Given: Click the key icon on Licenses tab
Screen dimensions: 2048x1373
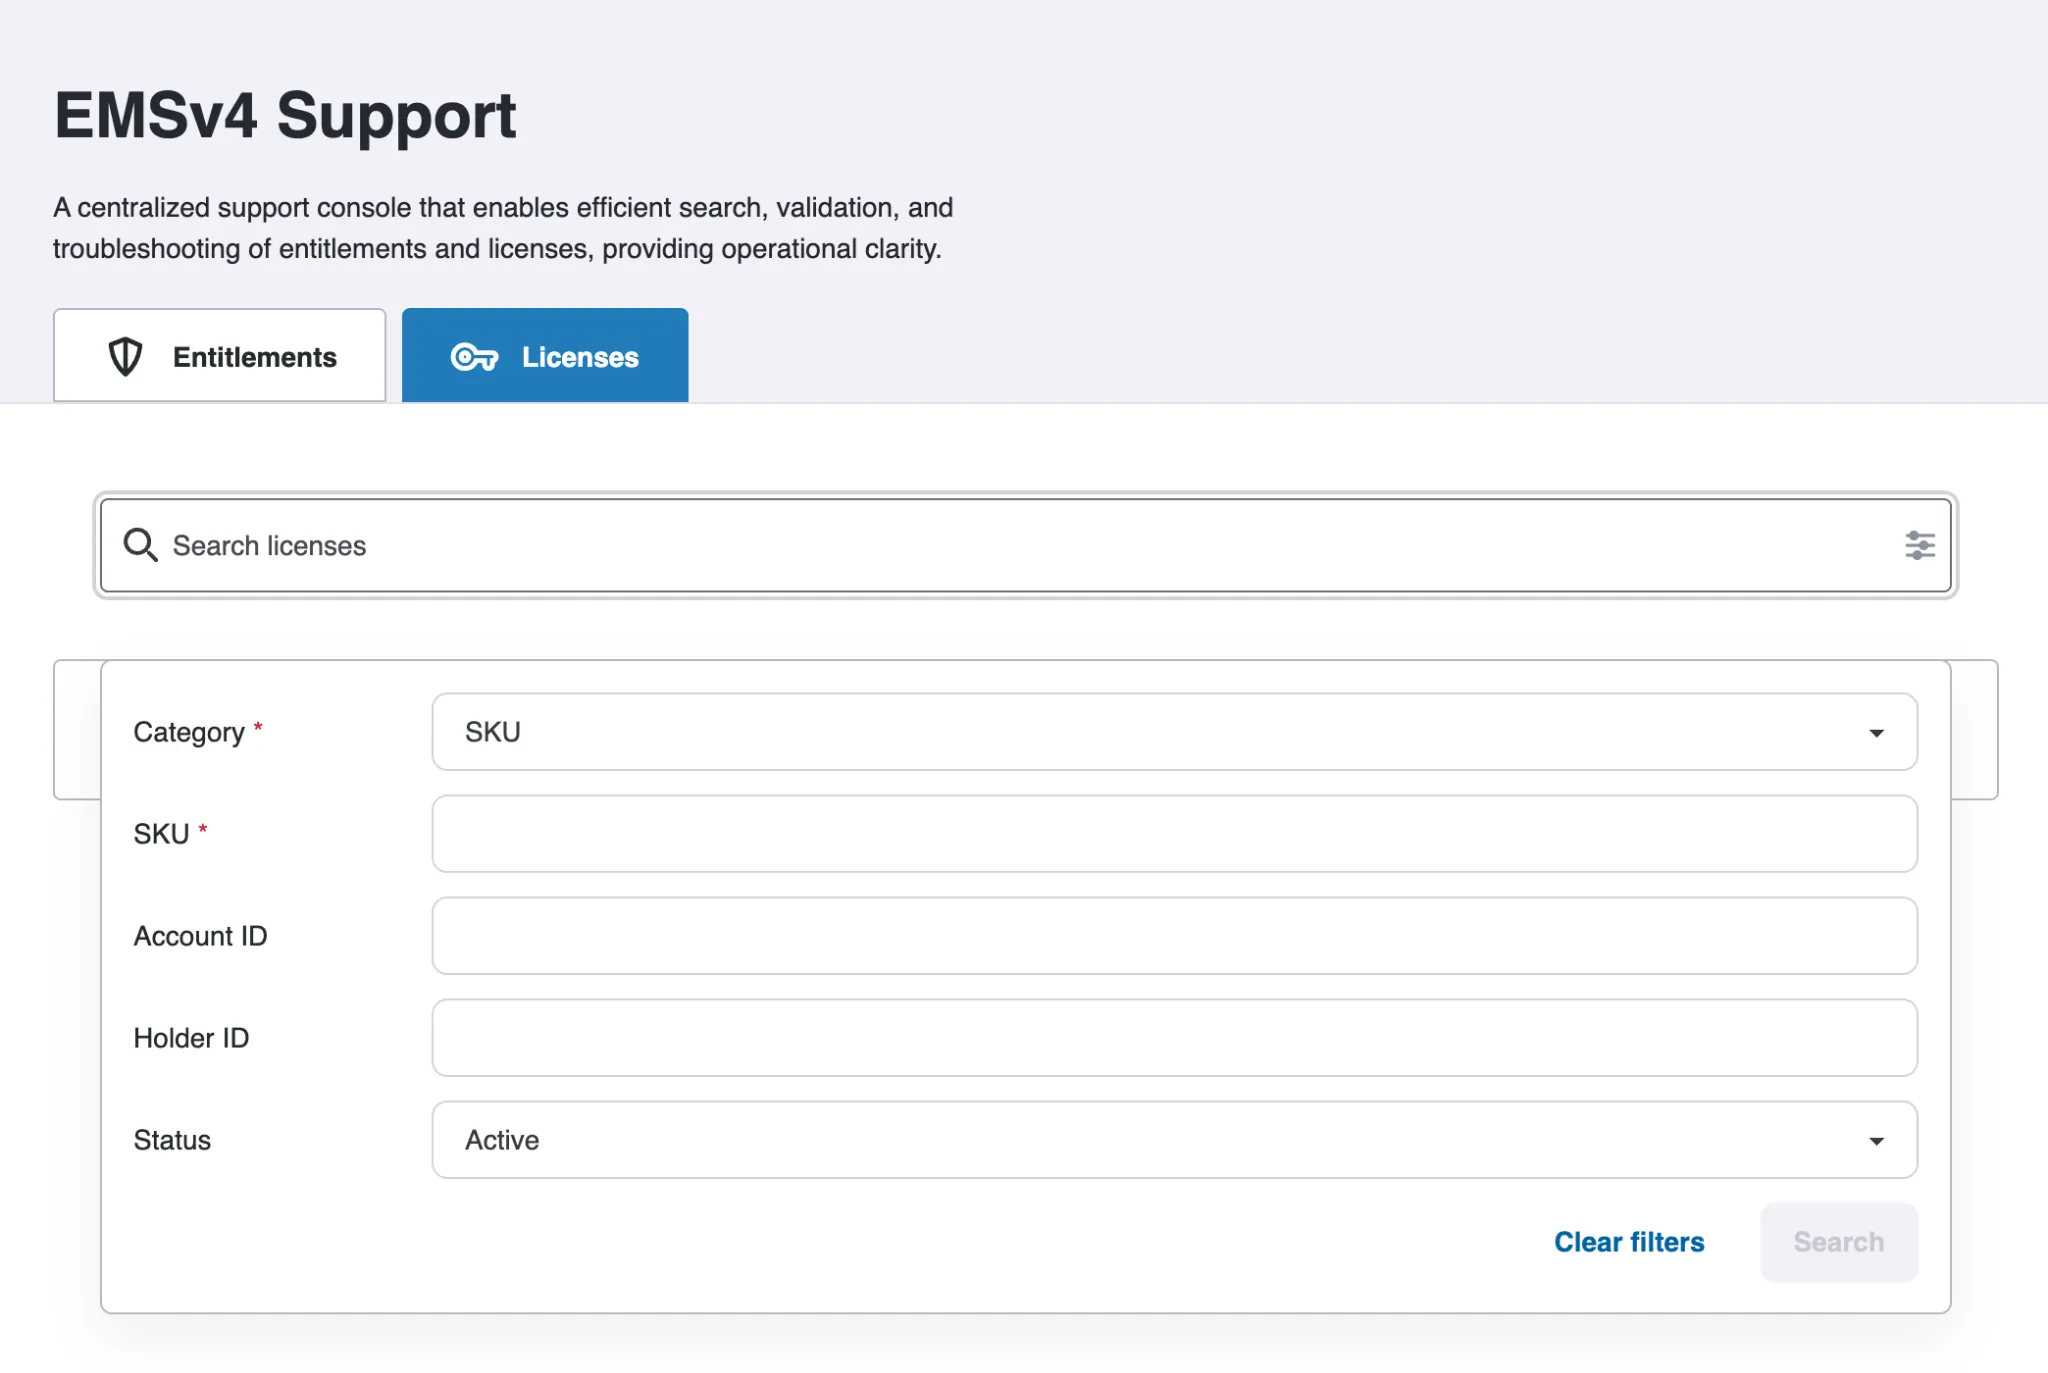Looking at the screenshot, I should [474, 357].
